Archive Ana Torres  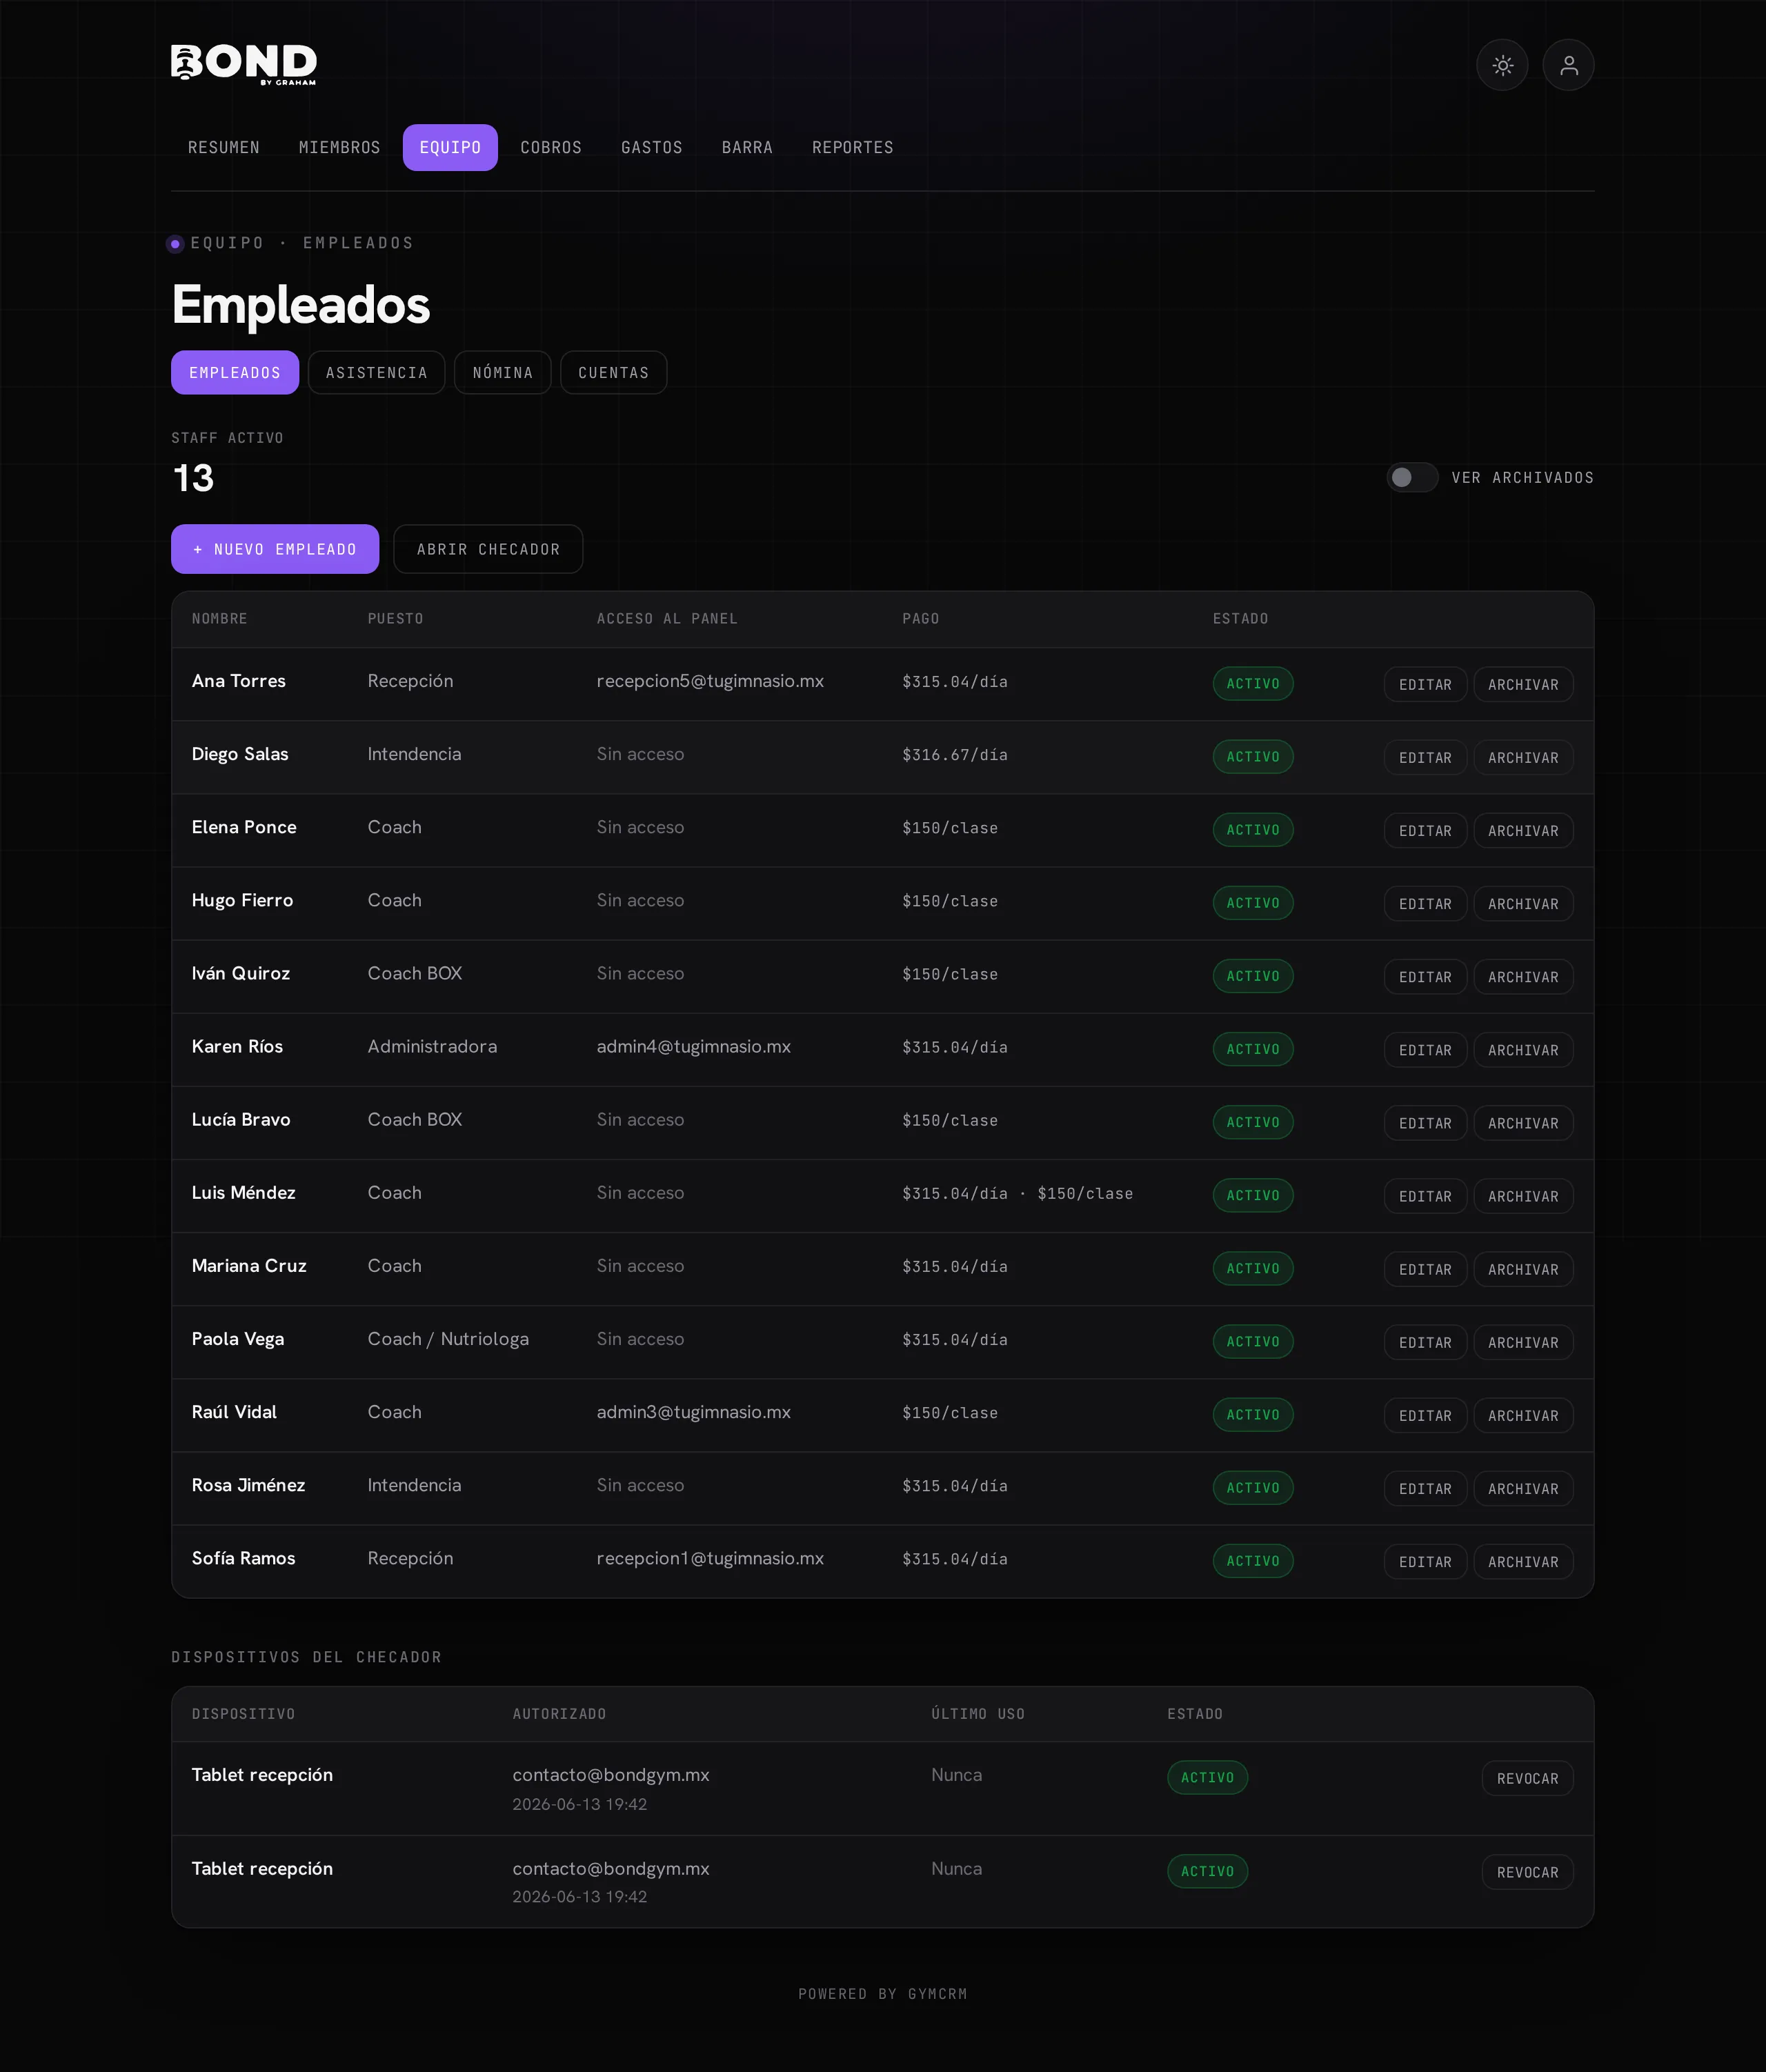coord(1523,684)
